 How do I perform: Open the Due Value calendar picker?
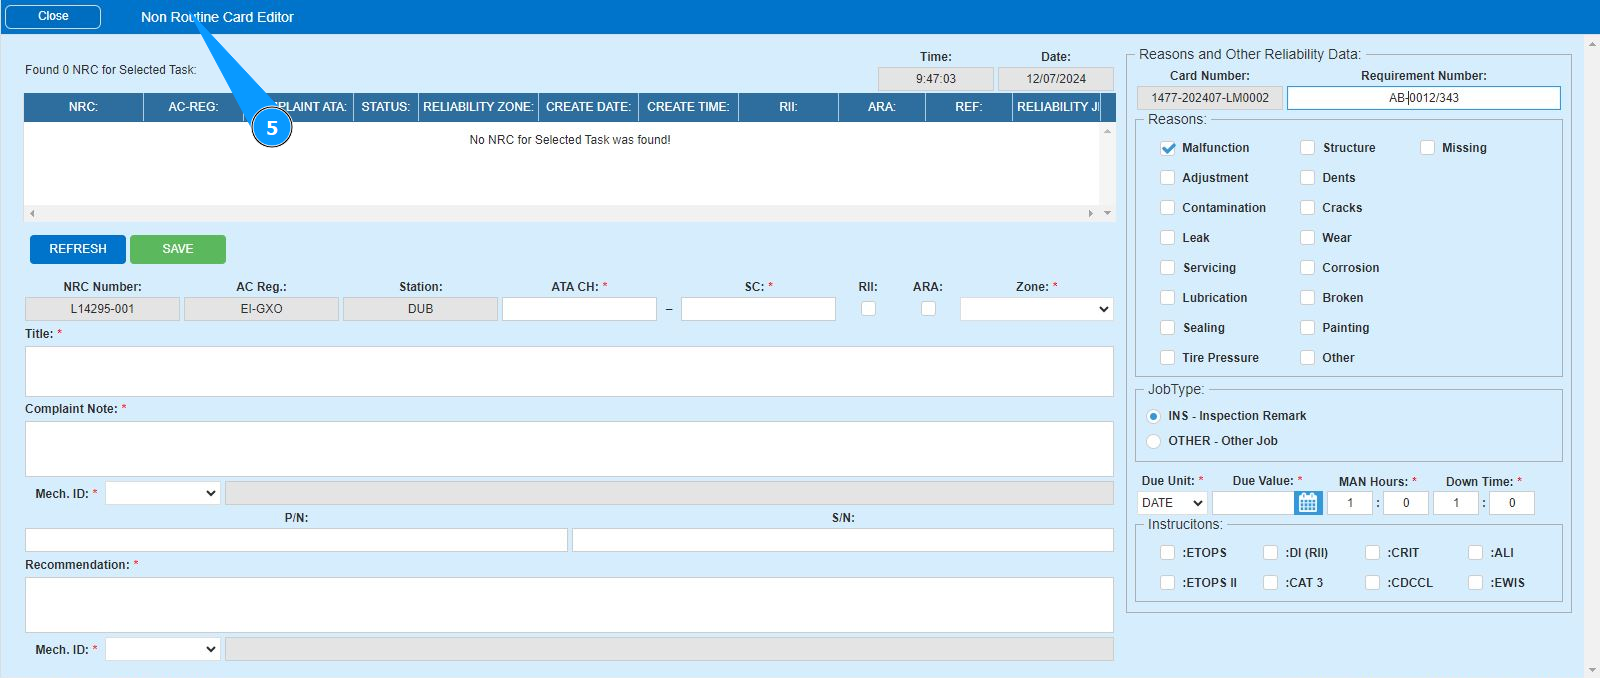tap(1307, 503)
